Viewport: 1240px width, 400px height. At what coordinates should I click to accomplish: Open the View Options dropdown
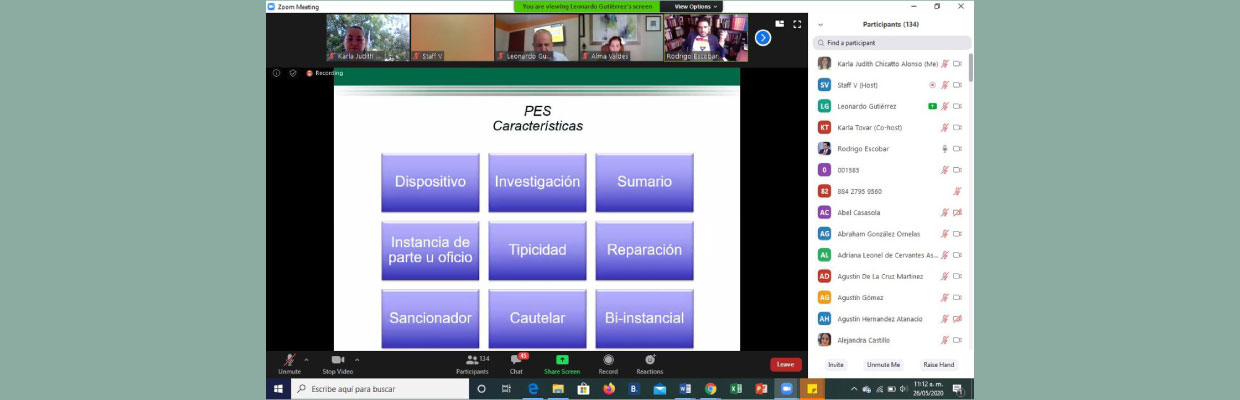tap(696, 6)
